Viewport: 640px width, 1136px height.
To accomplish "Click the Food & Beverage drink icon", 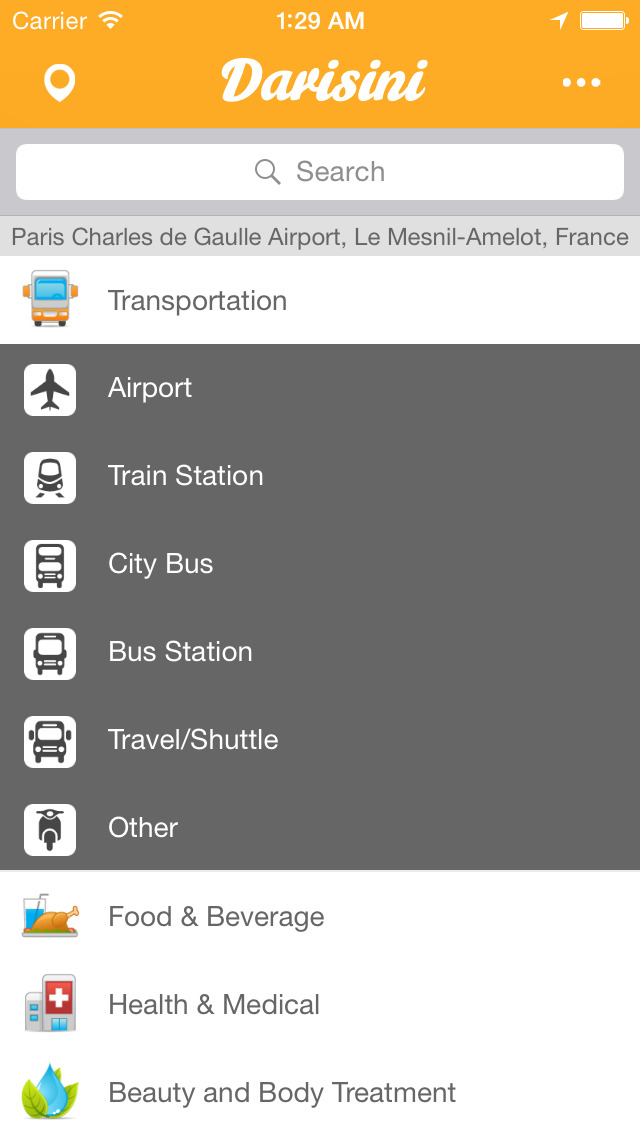I will click(50, 917).
